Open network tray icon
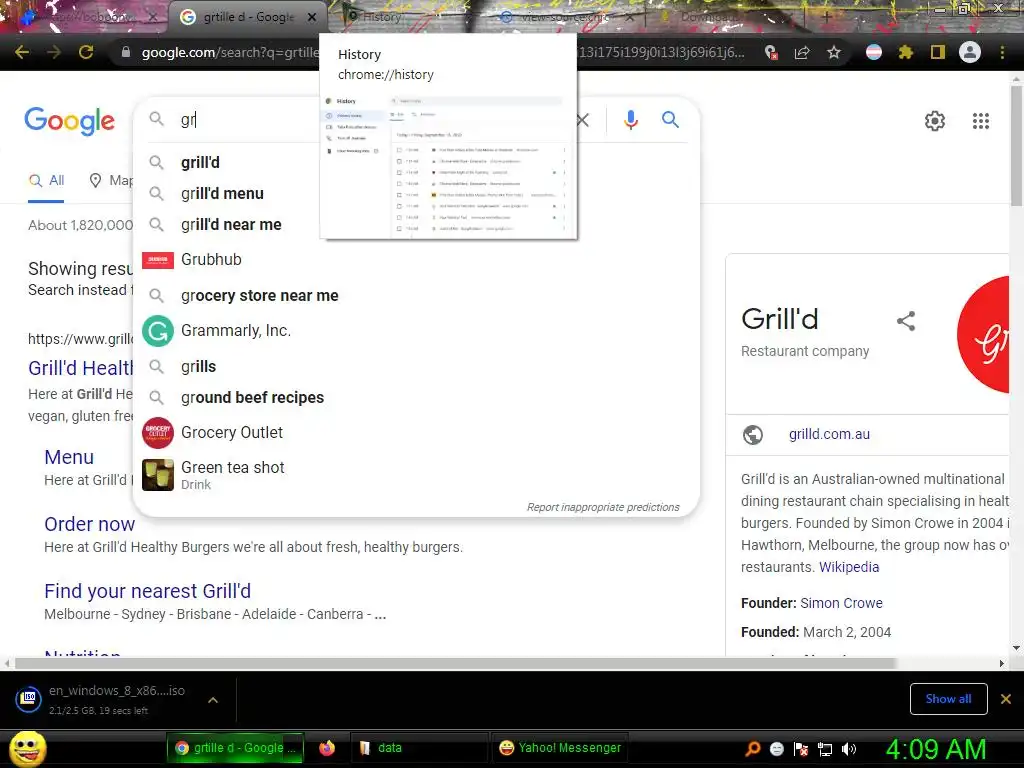Viewport: 1024px width, 768px height. [x=825, y=749]
